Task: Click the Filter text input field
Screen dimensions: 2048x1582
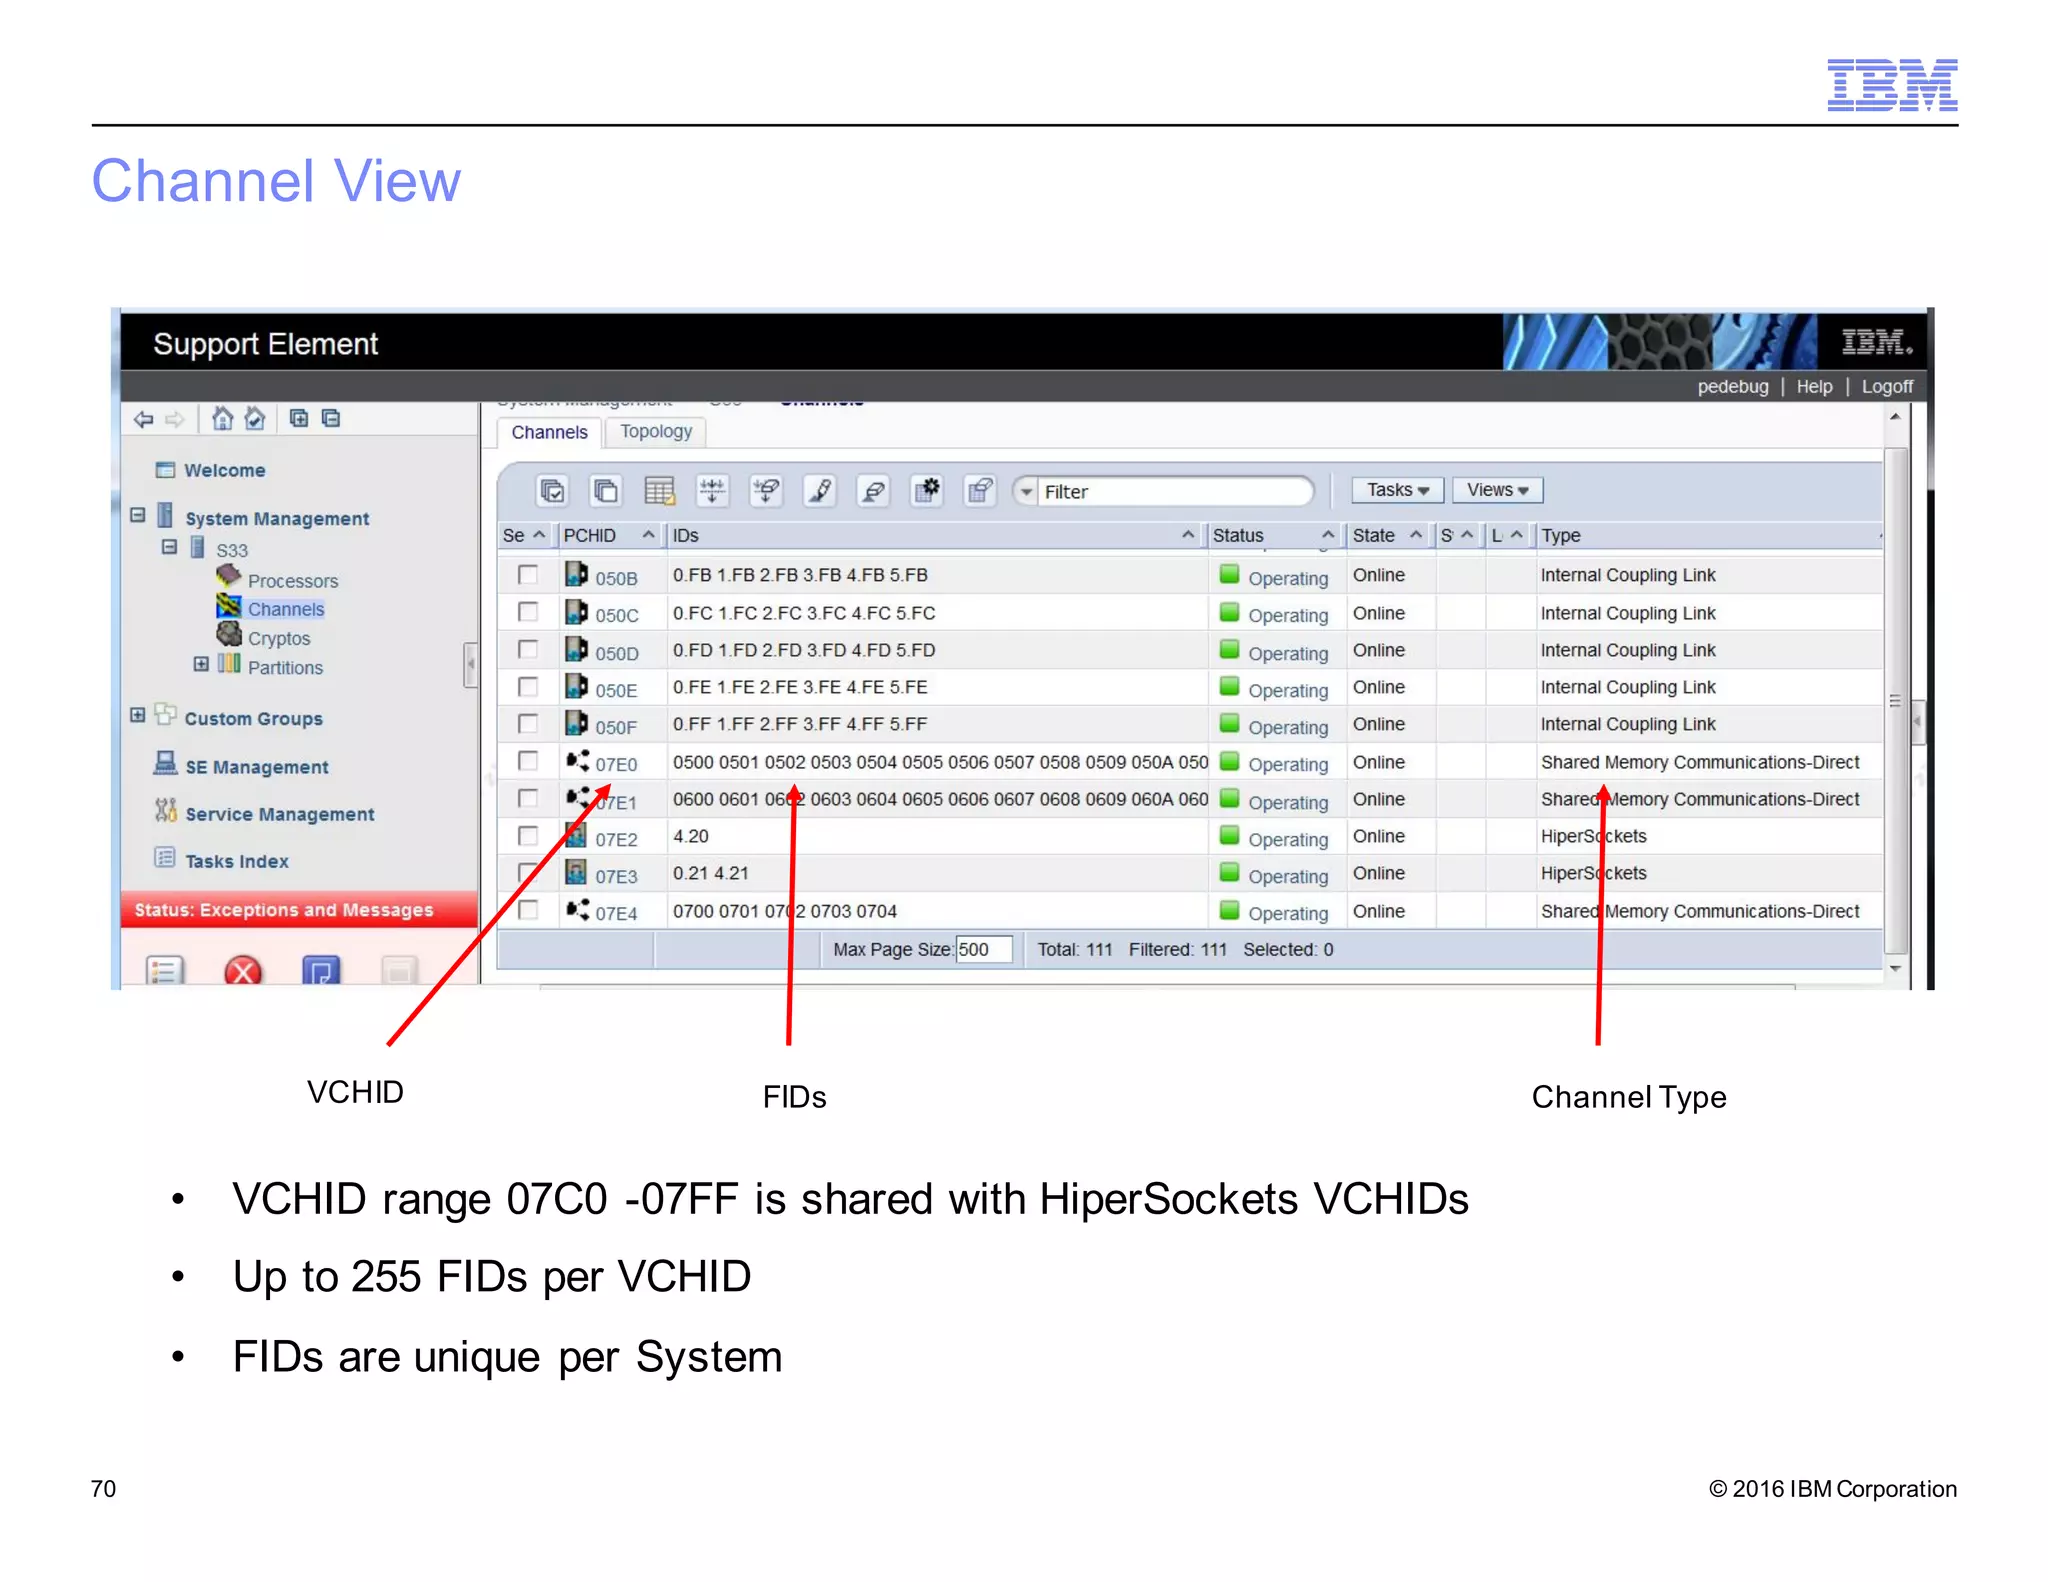Action: (1175, 491)
